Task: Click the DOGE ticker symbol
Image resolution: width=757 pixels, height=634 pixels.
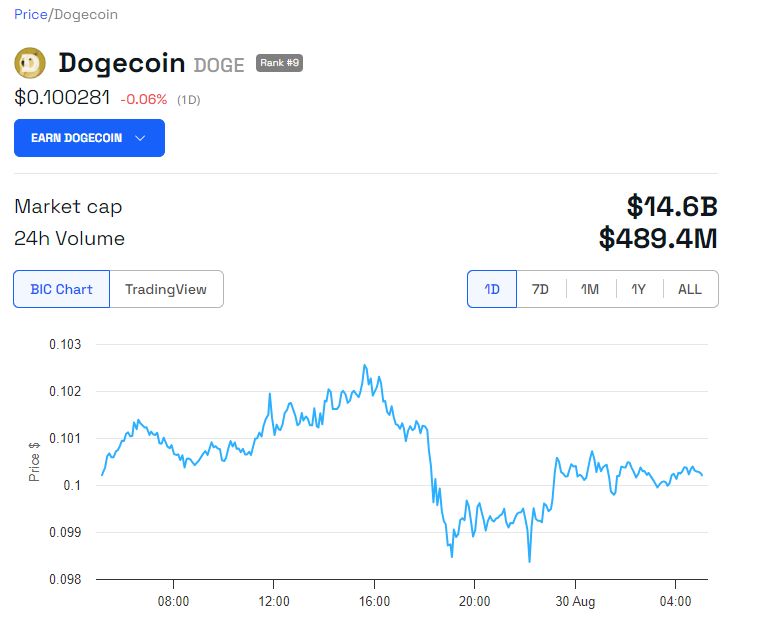Action: click(x=218, y=65)
